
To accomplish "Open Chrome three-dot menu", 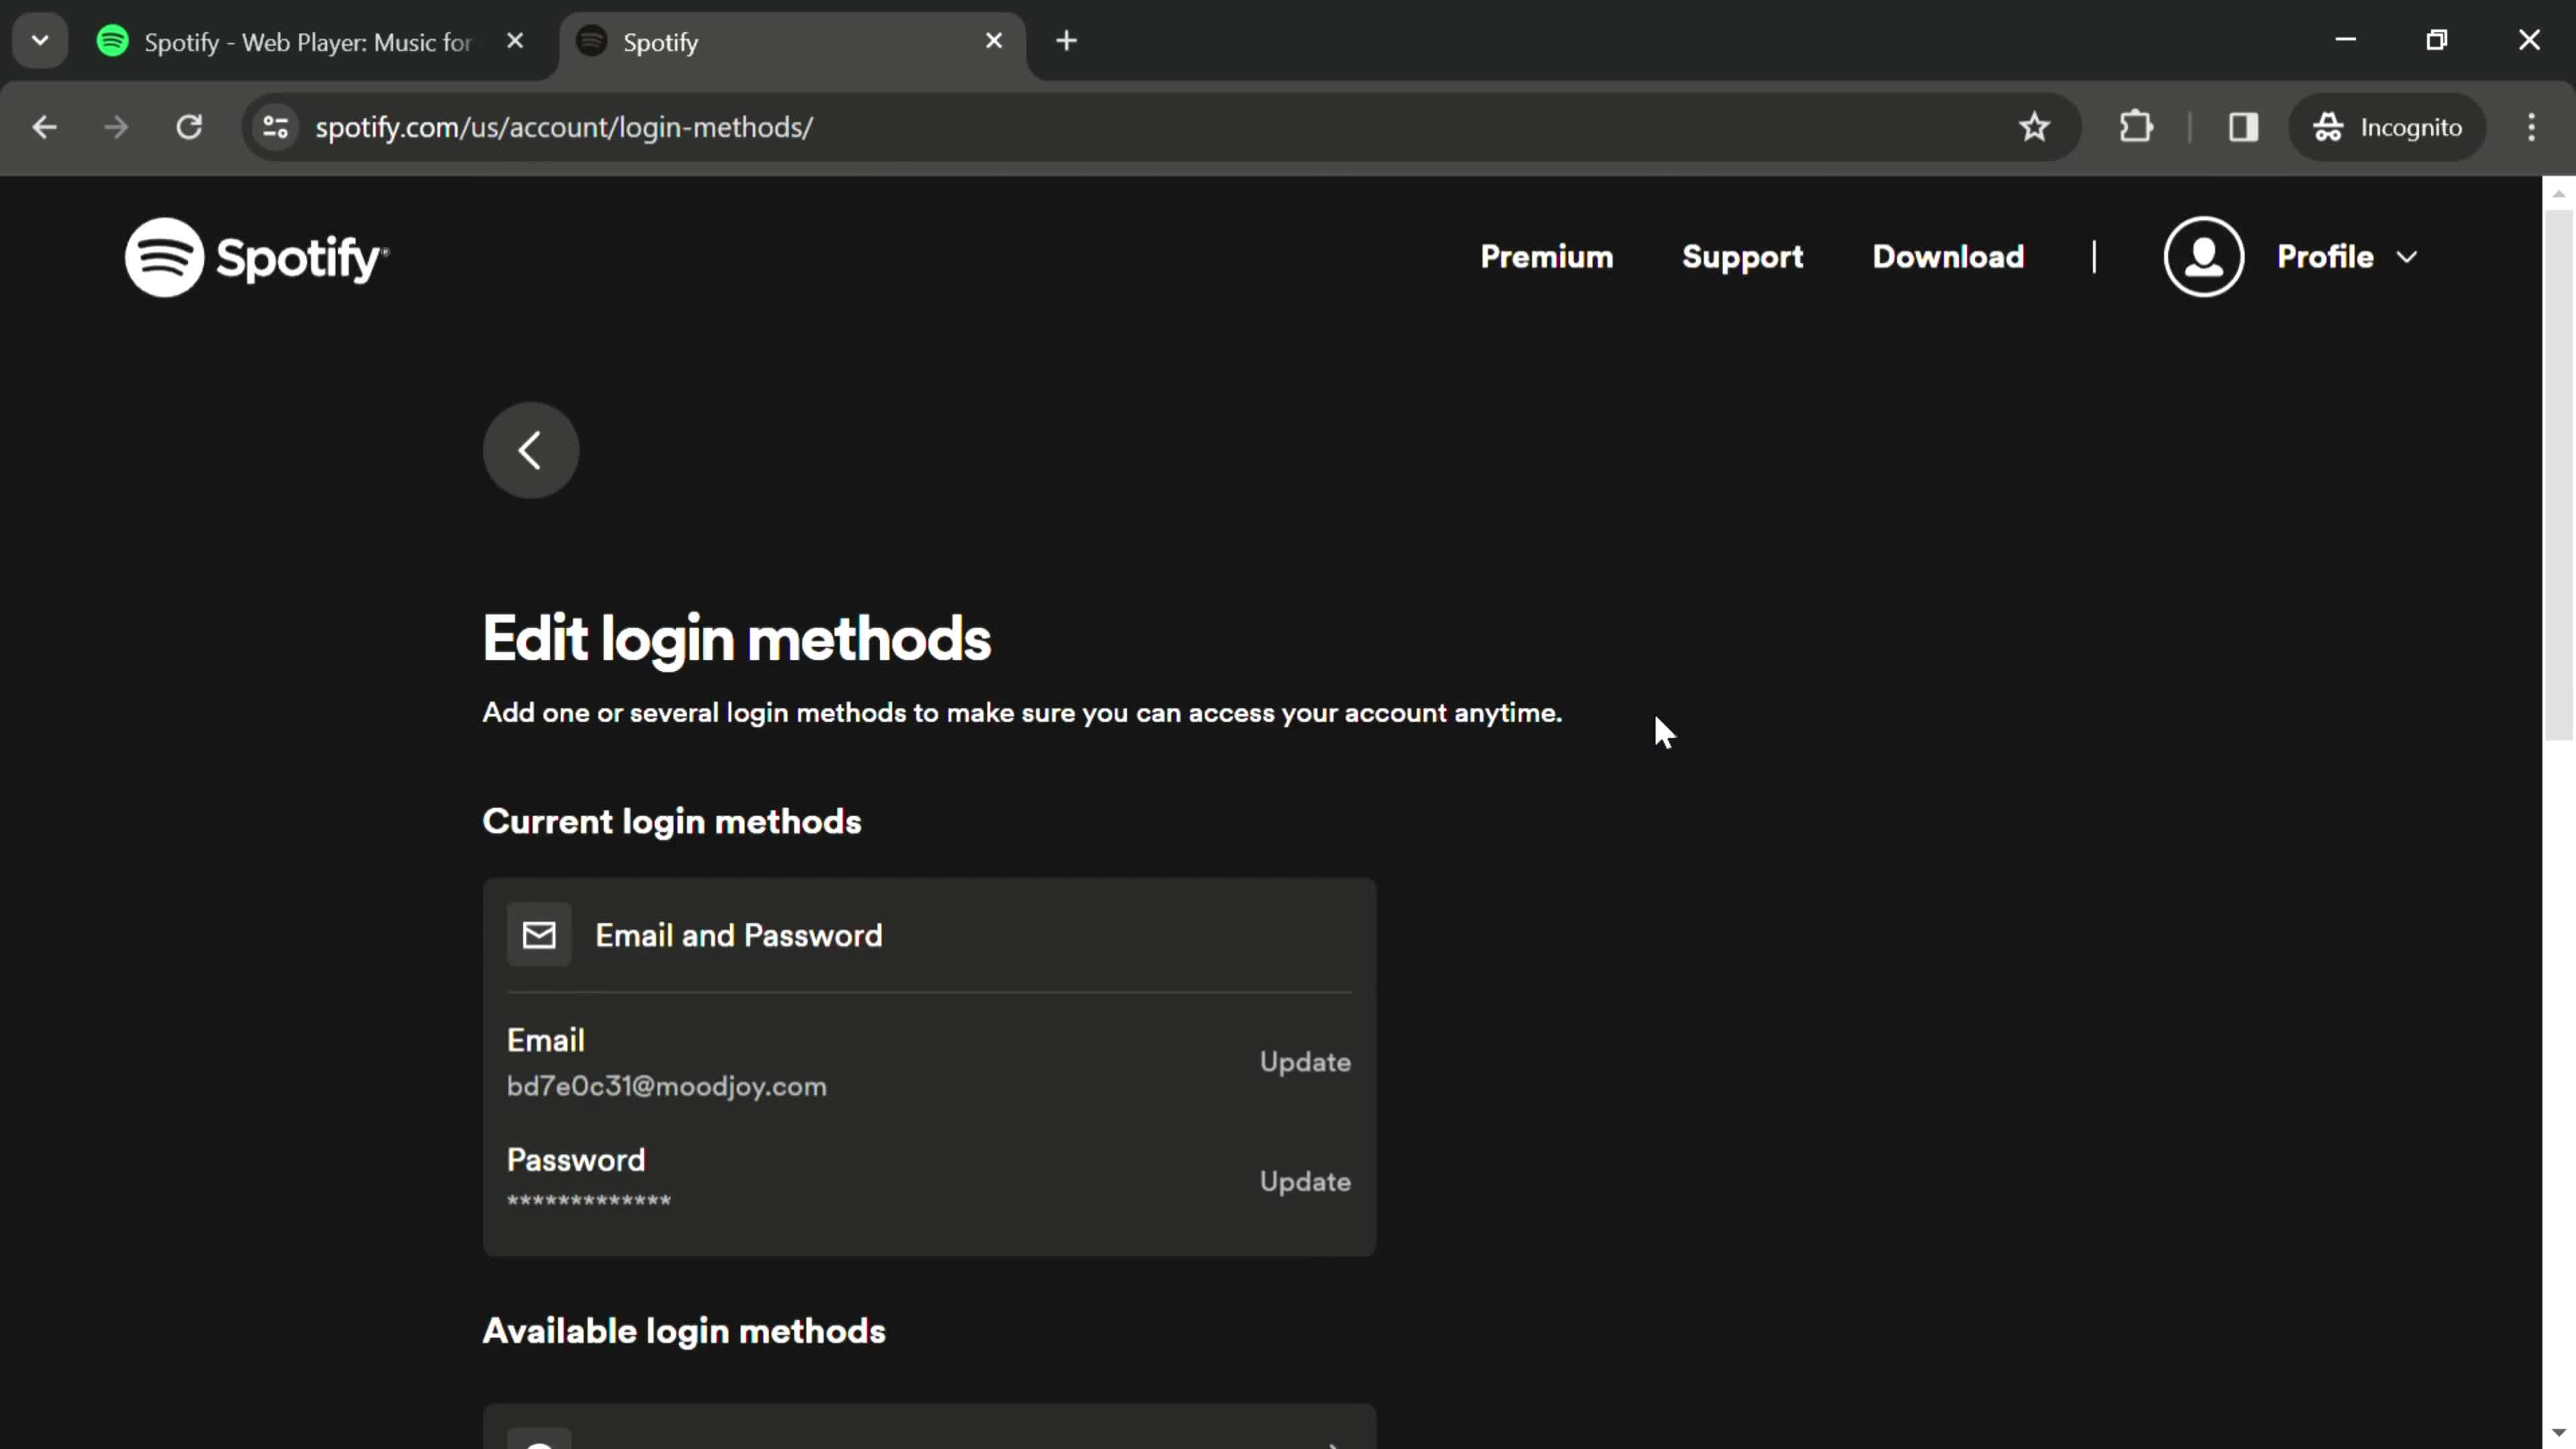I will point(2532,127).
